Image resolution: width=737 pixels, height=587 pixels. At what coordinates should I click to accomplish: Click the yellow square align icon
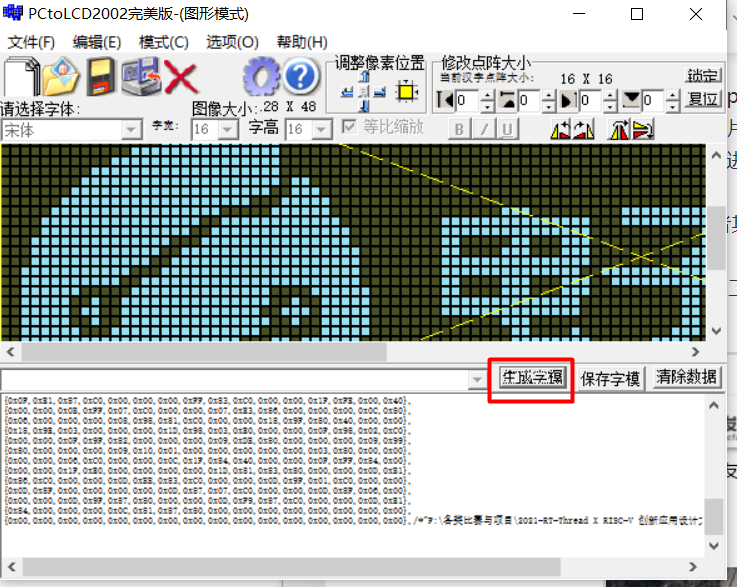(x=407, y=91)
